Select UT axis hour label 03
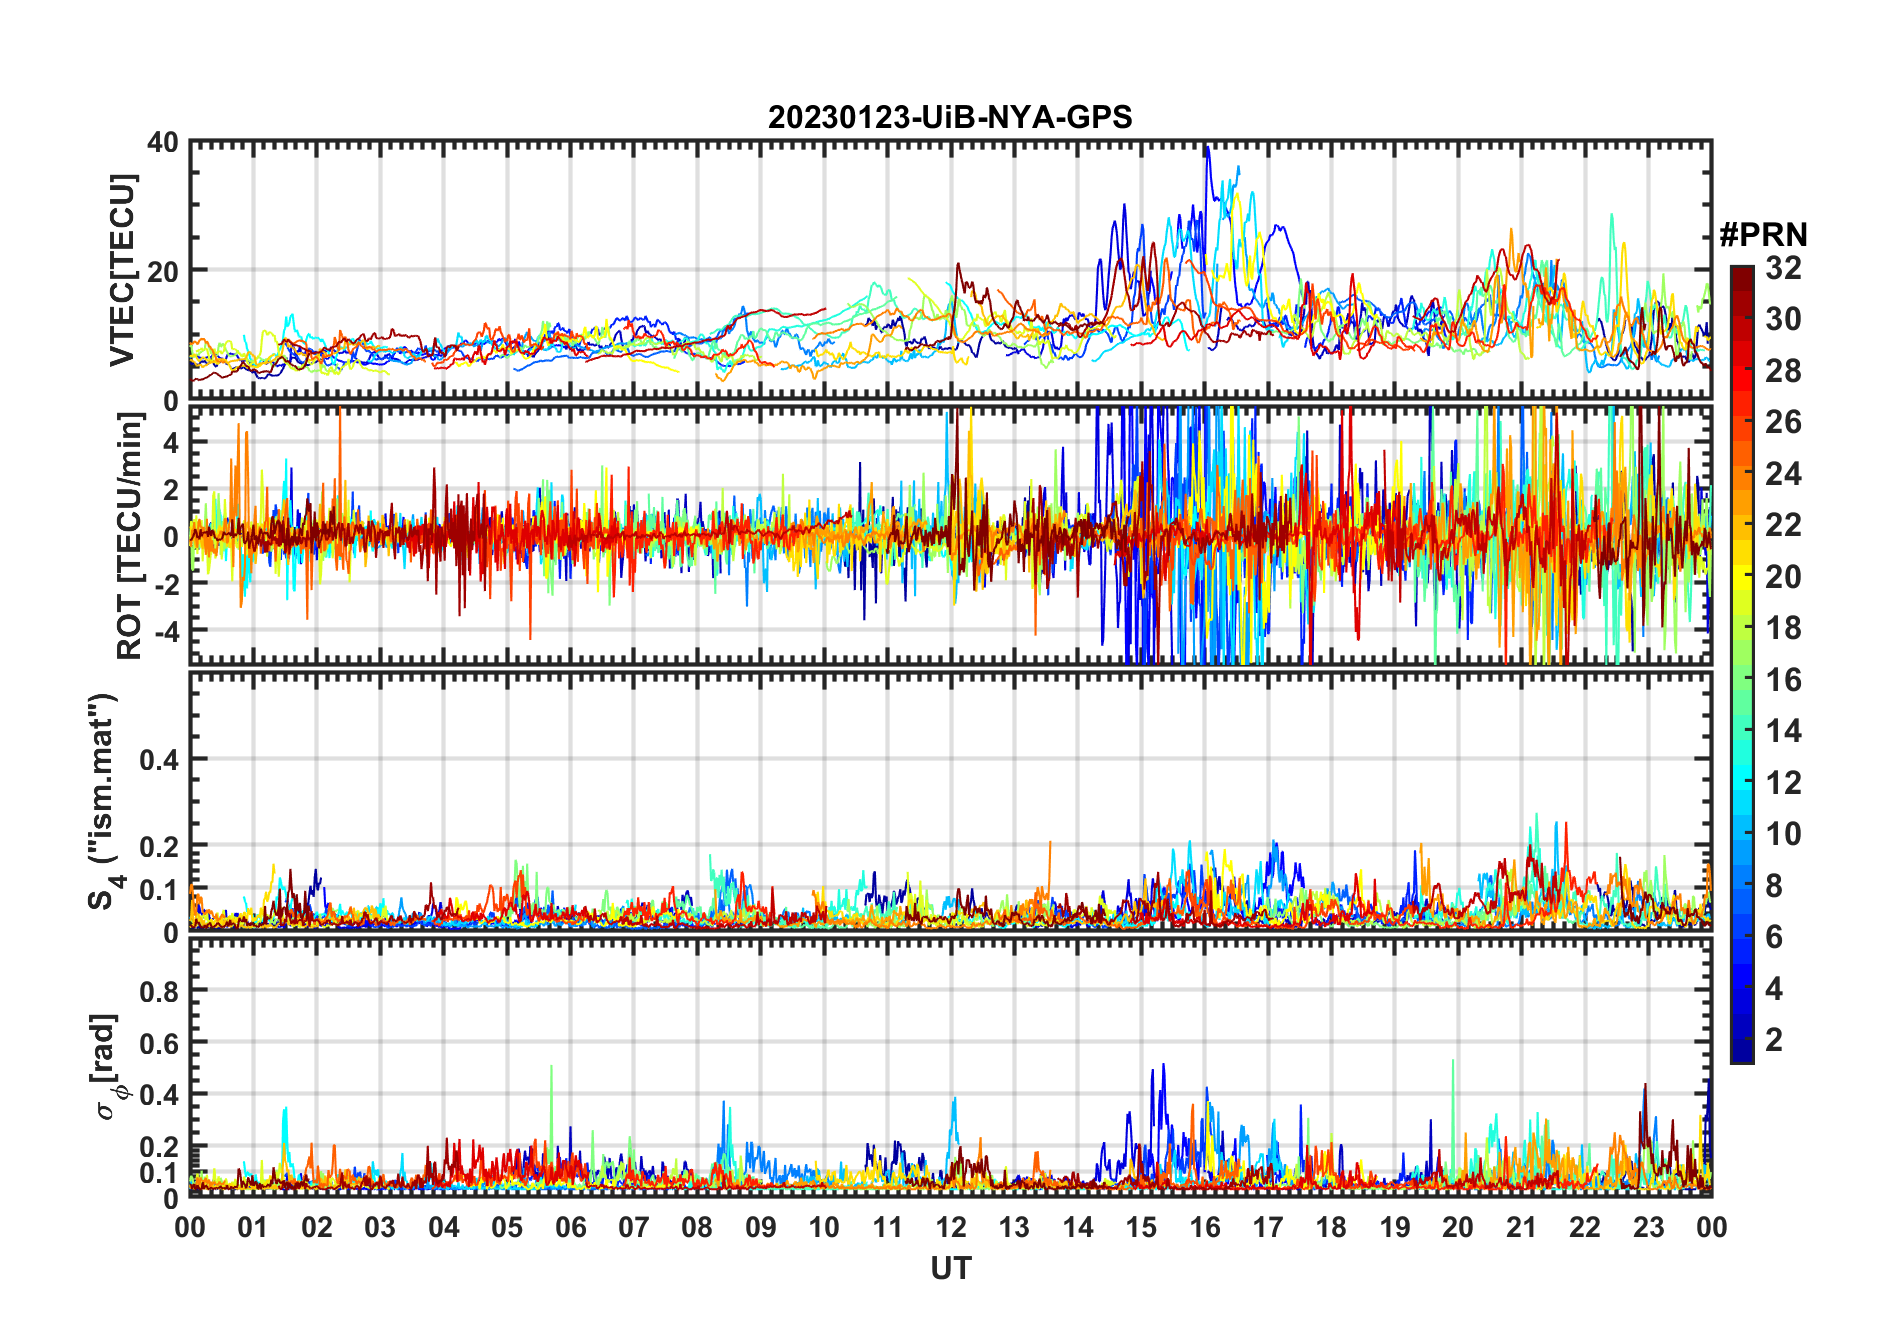Image resolution: width=1902 pixels, height=1330 pixels. (x=380, y=1228)
